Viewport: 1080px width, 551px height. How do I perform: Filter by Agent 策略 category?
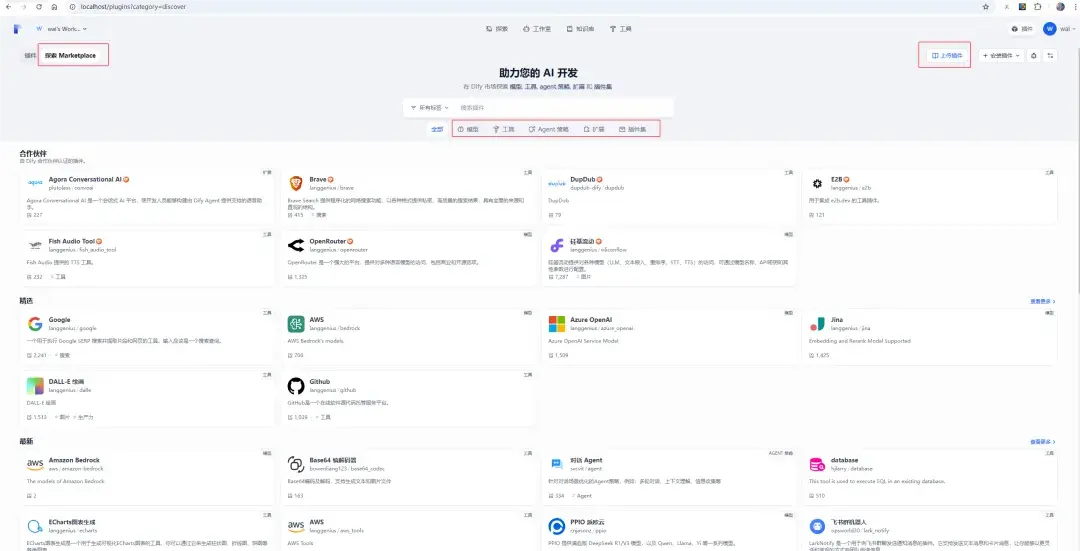point(548,129)
